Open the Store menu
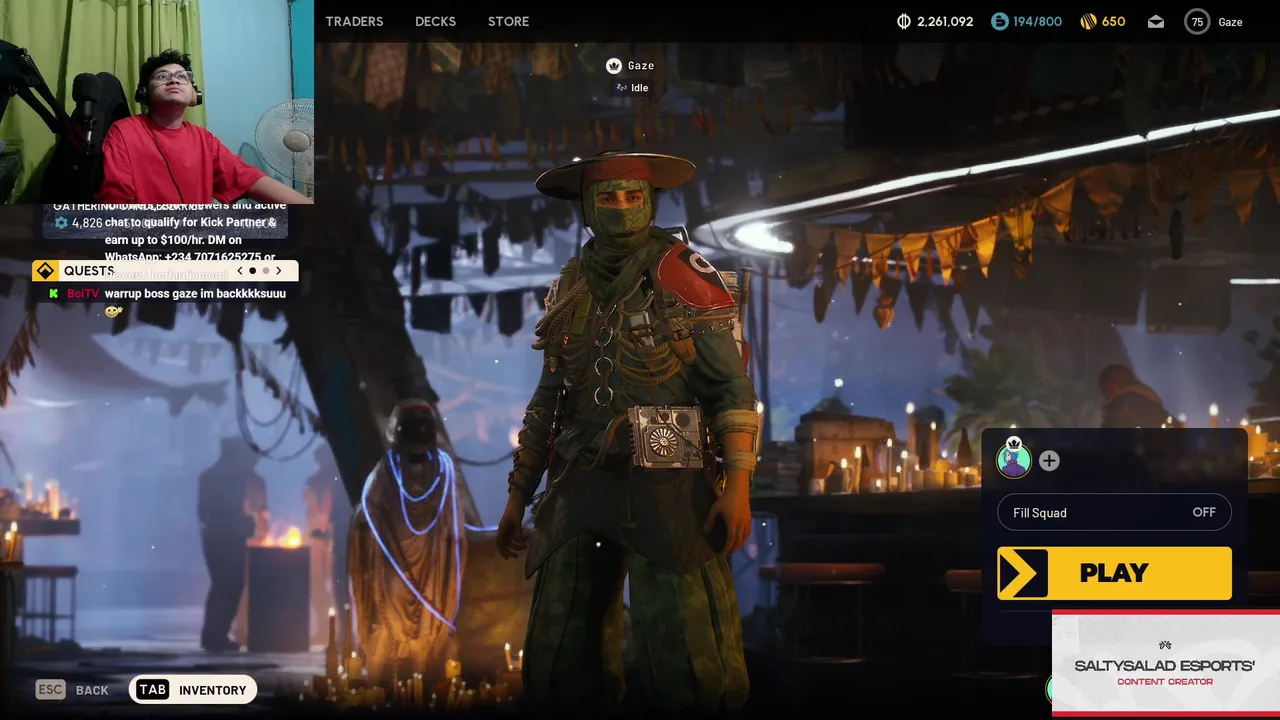Viewport: 1280px width, 720px height. point(508,21)
